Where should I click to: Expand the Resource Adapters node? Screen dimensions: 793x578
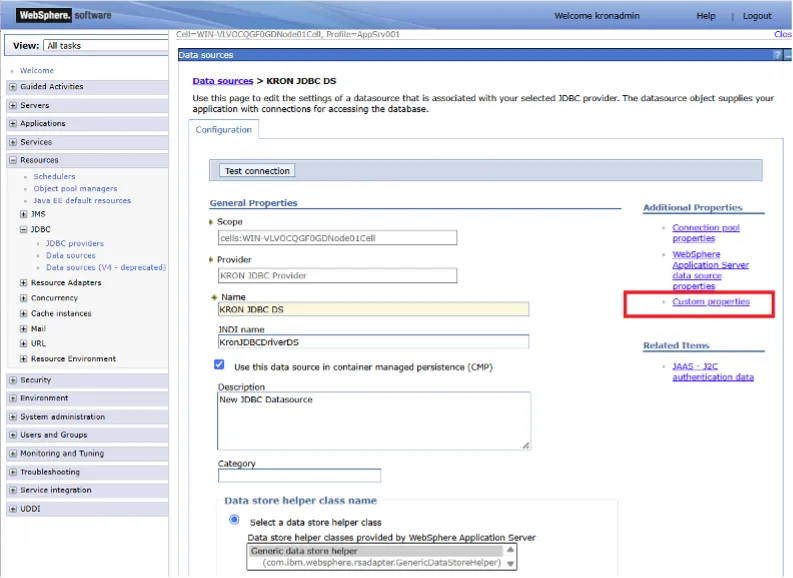click(23, 283)
